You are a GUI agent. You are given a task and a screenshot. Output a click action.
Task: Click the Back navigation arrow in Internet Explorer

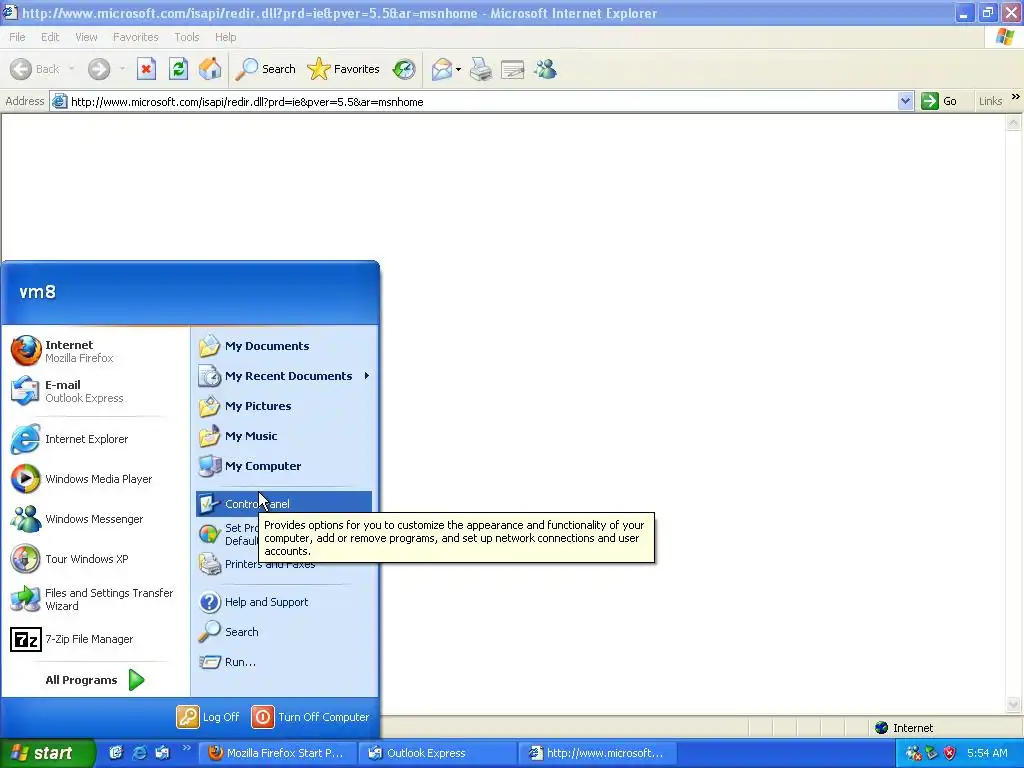[x=21, y=69]
